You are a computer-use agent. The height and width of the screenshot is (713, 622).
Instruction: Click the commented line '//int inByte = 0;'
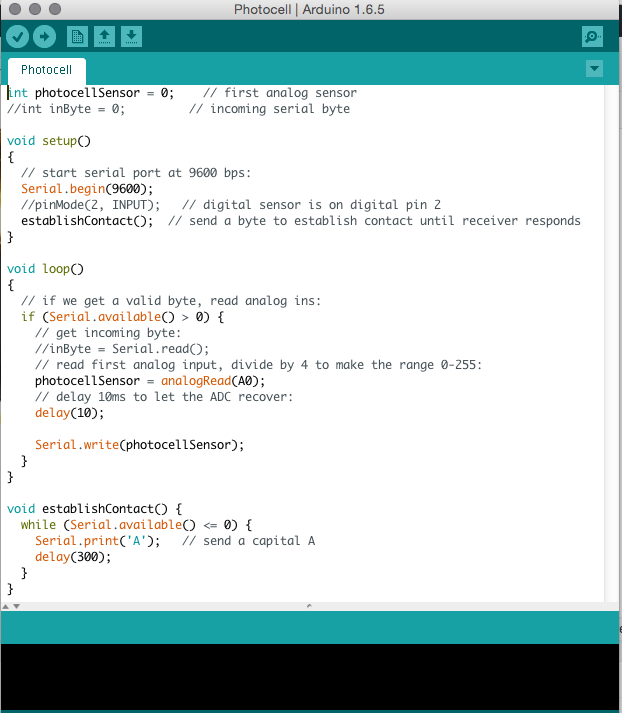click(66, 109)
